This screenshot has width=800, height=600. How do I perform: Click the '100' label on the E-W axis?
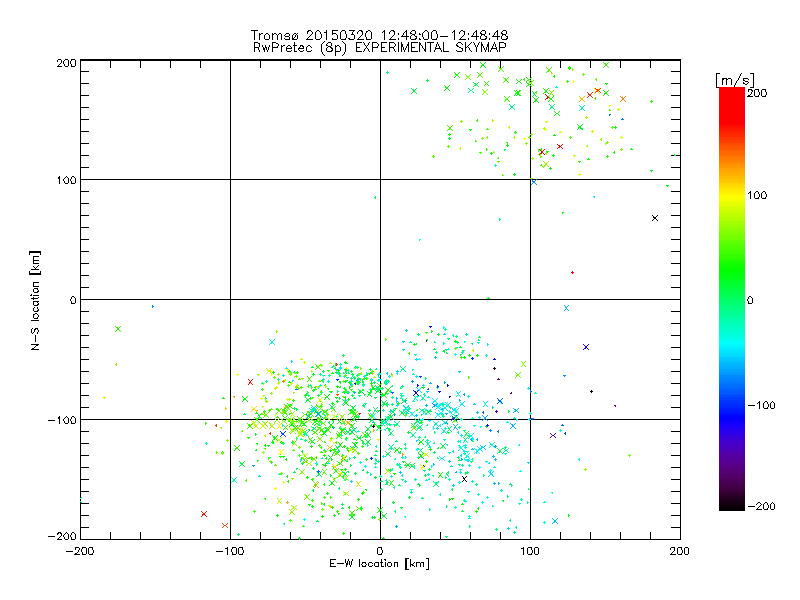(x=530, y=551)
